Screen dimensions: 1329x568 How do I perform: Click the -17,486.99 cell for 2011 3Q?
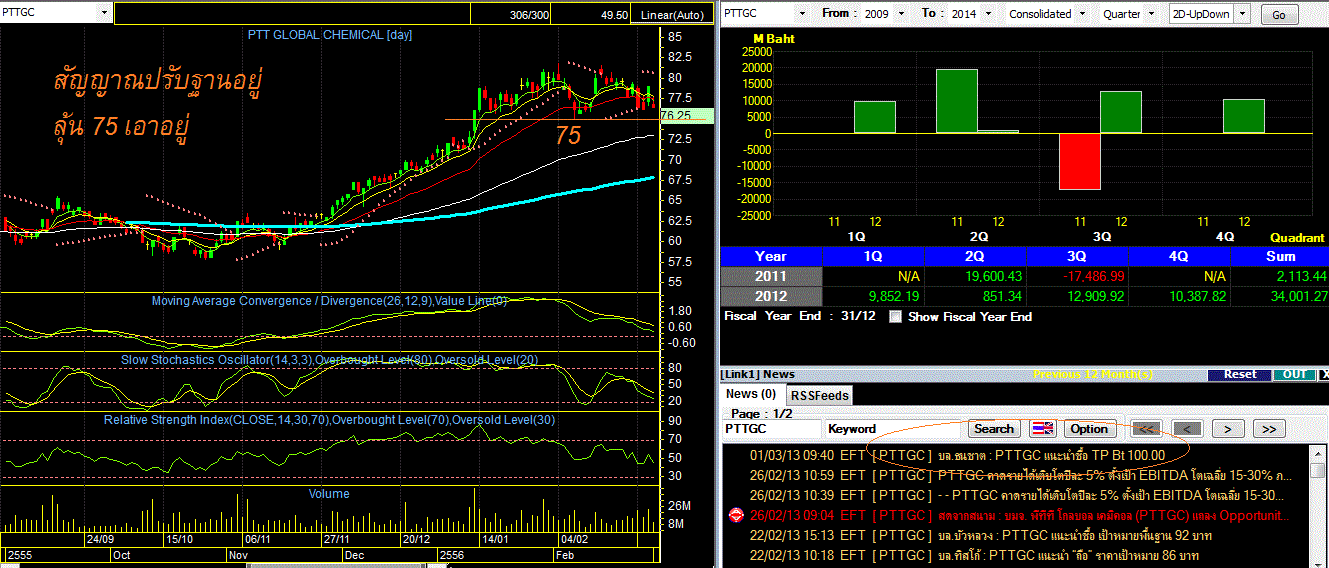(x=1077, y=276)
